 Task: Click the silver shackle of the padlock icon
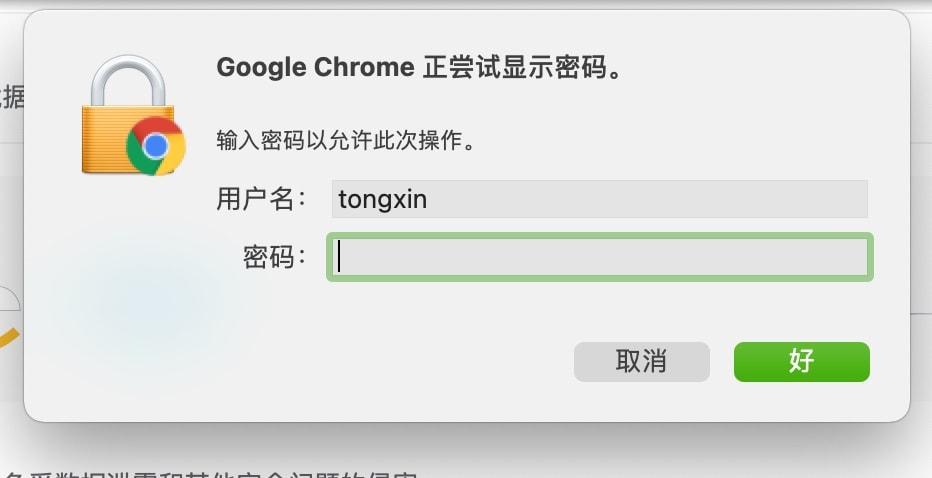[x=128, y=82]
